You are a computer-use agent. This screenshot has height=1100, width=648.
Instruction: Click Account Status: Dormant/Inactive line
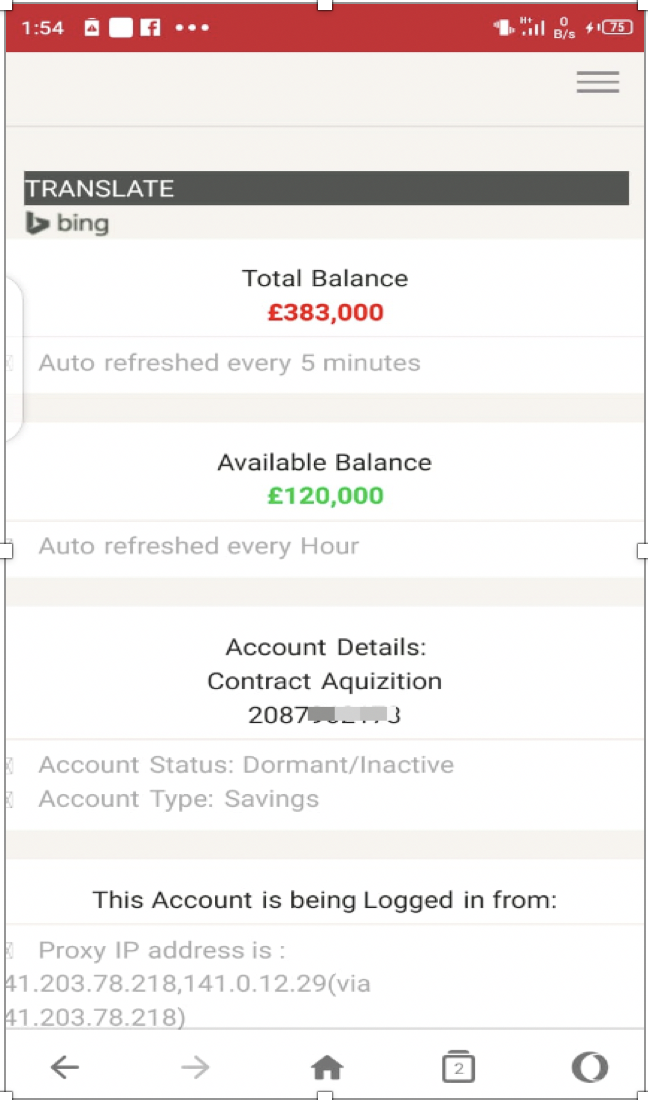coord(246,764)
